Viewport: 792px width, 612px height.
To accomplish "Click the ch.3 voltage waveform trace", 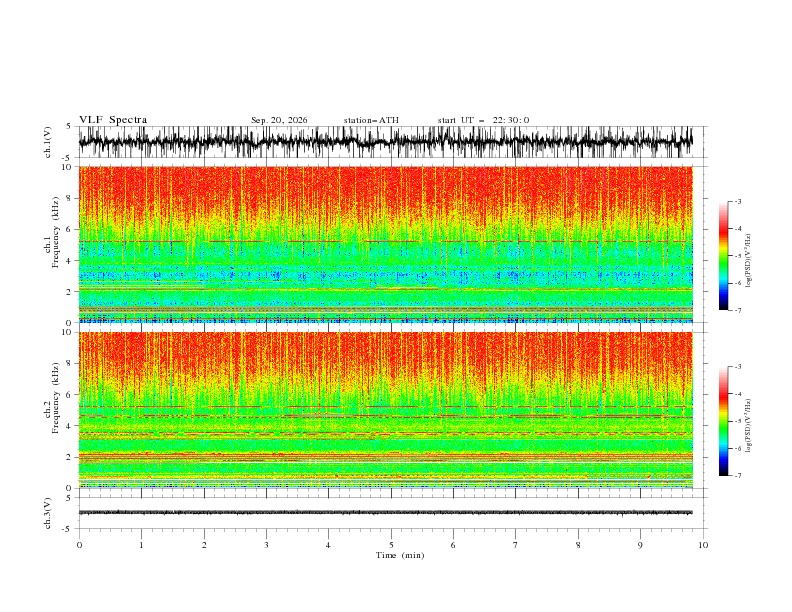I will pyautogui.click(x=385, y=513).
